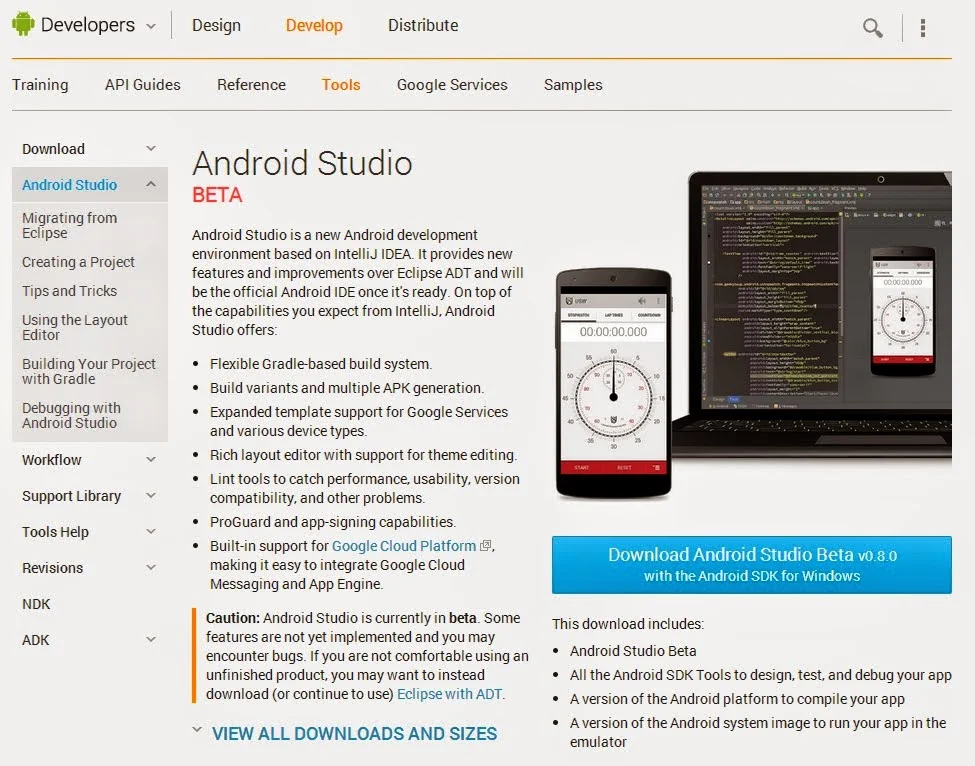
Task: Follow the Eclipse with ADT link
Action: pos(449,694)
